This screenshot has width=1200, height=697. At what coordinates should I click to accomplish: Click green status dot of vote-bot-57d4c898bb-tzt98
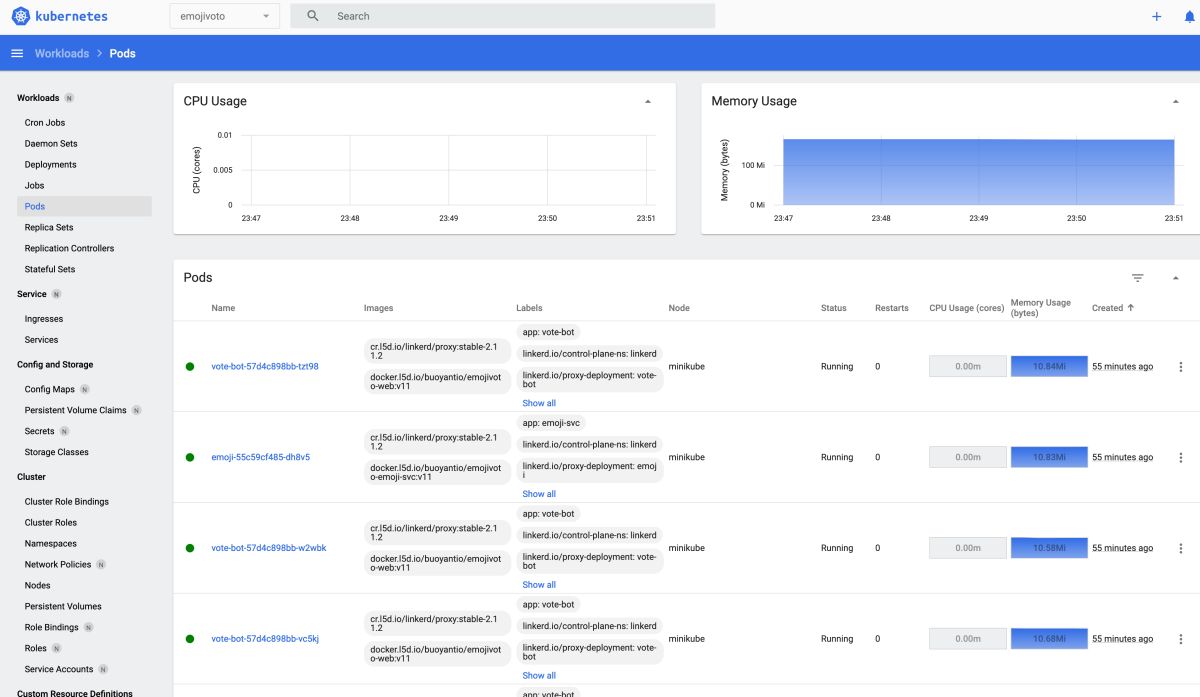click(190, 367)
